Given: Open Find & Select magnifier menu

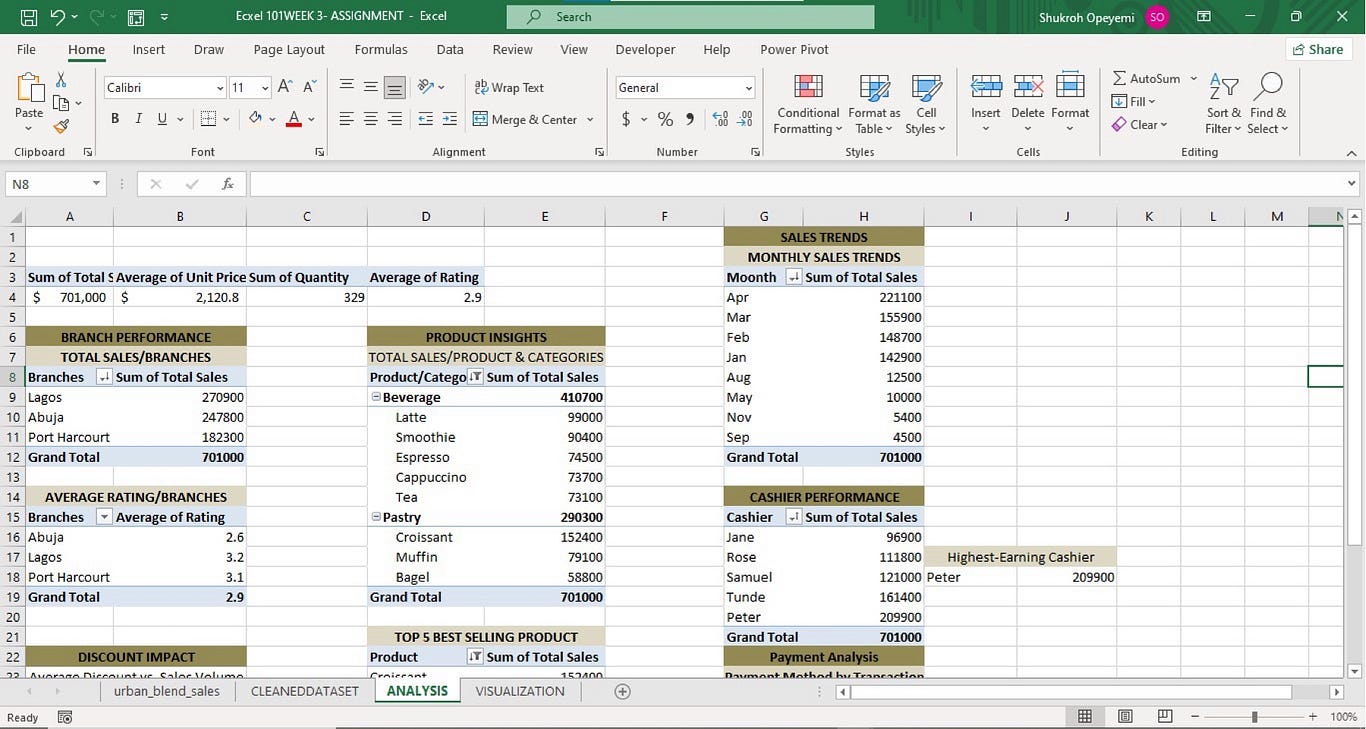Looking at the screenshot, I should point(1268,104).
